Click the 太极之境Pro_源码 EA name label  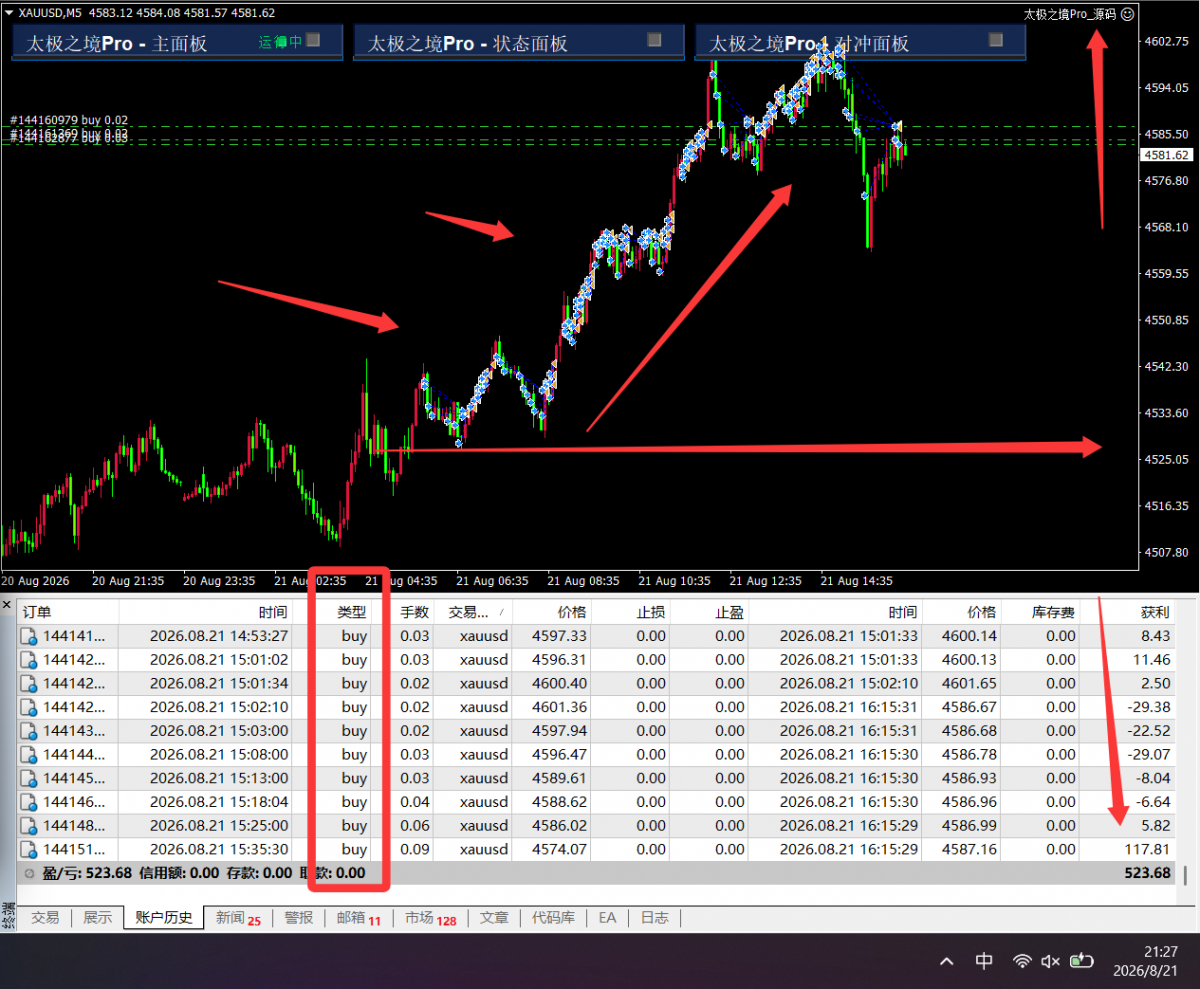pos(1070,14)
